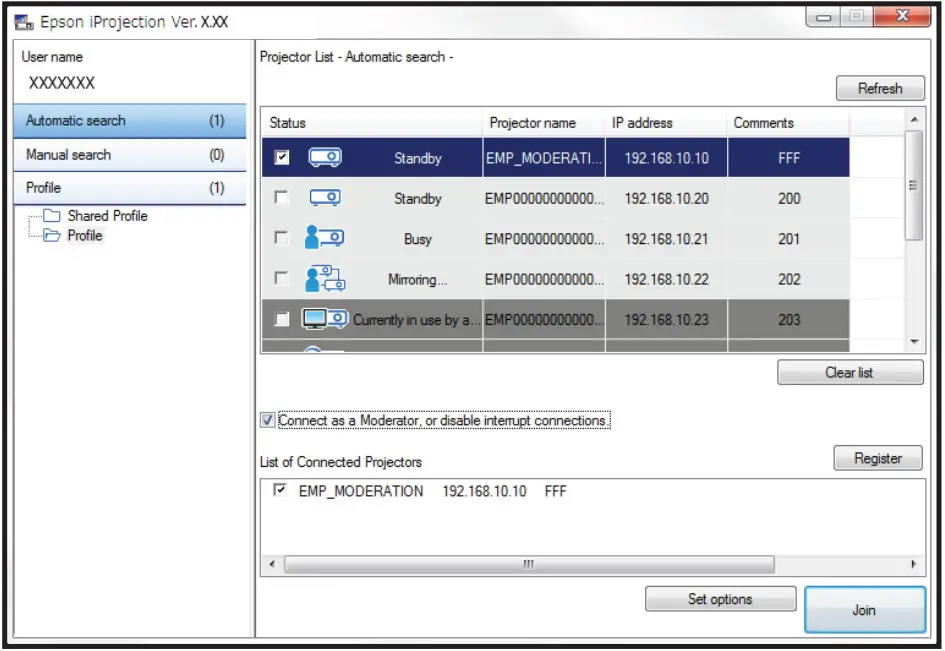Clear the projector list
This screenshot has height=651, width=945.
(850, 372)
